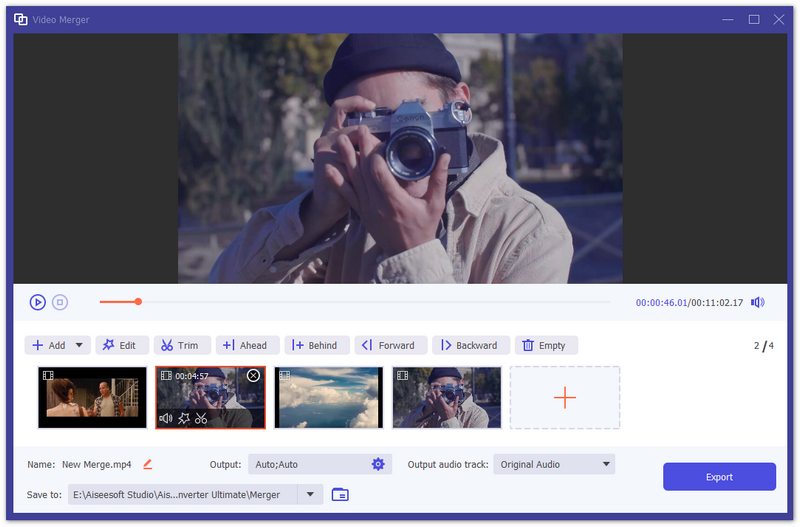Rename the output file with pencil icon
This screenshot has width=800, height=527.
[x=148, y=464]
